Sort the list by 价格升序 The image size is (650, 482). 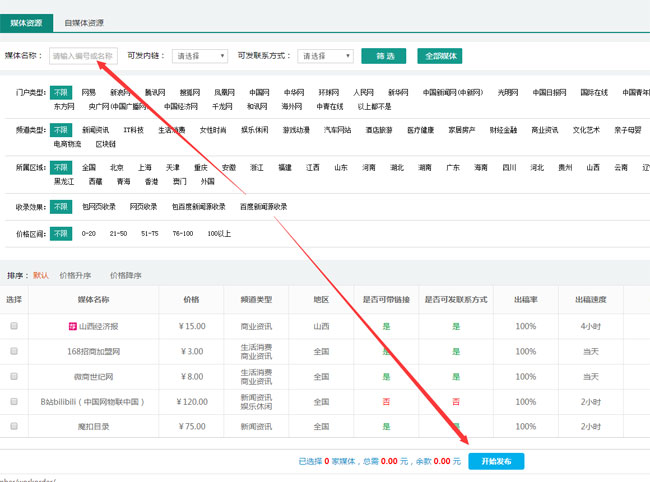click(75, 275)
